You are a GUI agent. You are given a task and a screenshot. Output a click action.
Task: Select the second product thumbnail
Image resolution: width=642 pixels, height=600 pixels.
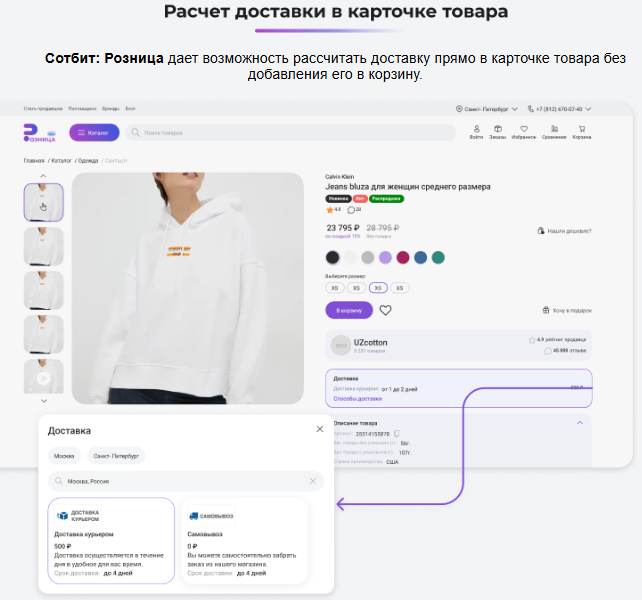(43, 247)
